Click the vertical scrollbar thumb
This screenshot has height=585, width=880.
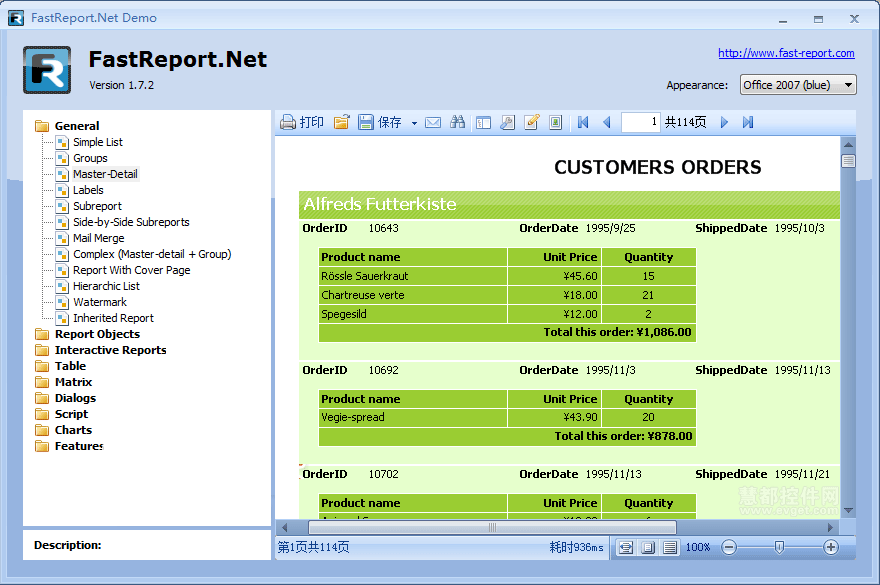click(848, 161)
